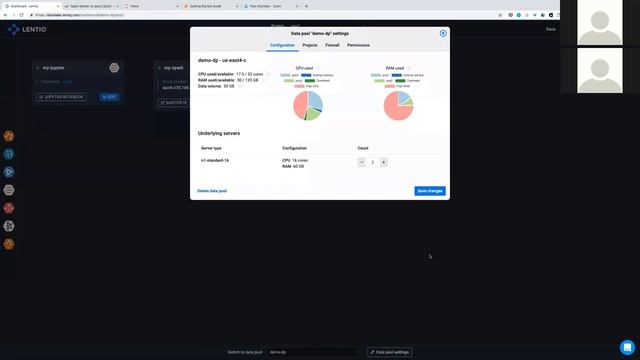
Task: Close the Spark Master browser tab
Action: pos(117,6)
